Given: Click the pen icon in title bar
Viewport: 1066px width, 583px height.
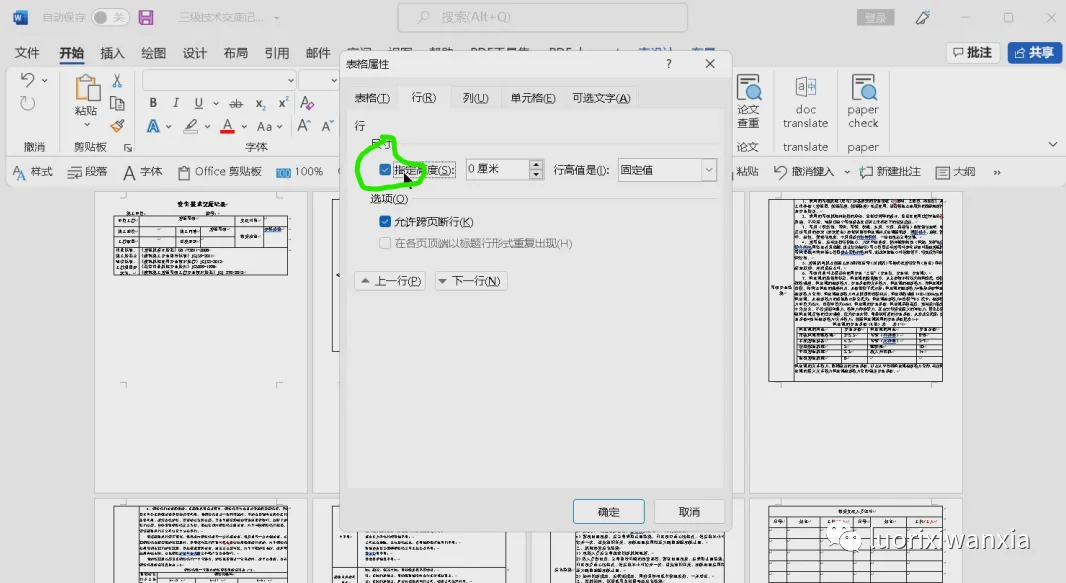Looking at the screenshot, I should [923, 18].
